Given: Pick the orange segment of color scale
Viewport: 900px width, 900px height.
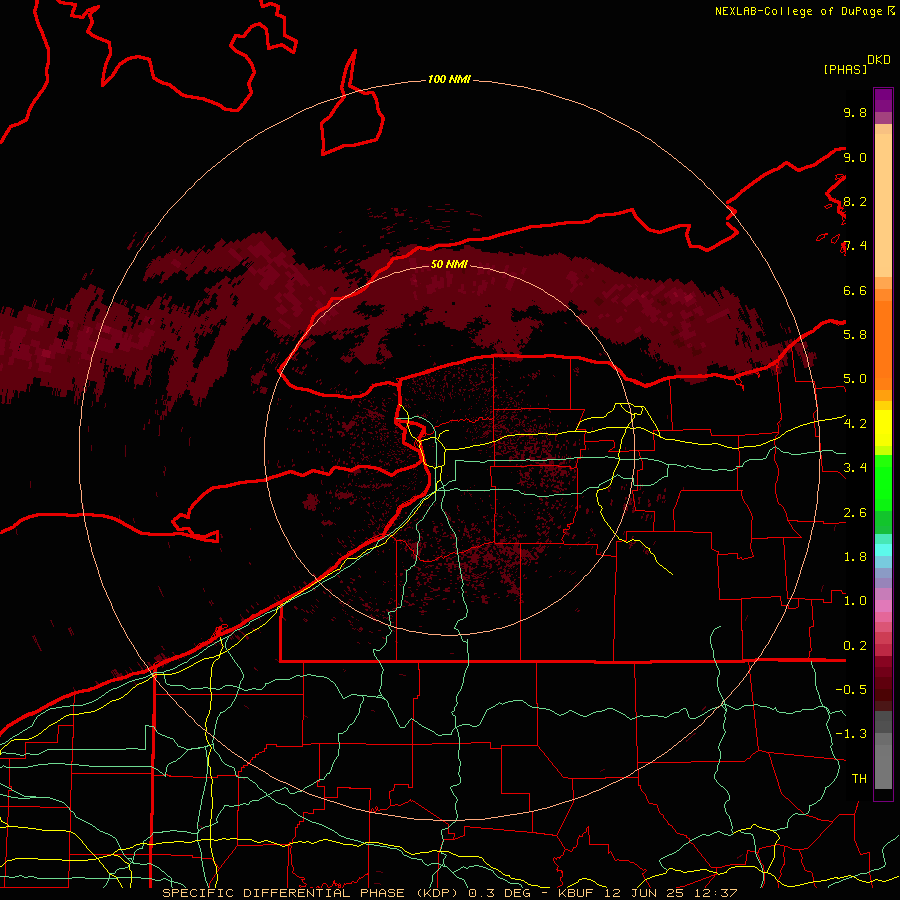Looking at the screenshot, I should (883, 345).
